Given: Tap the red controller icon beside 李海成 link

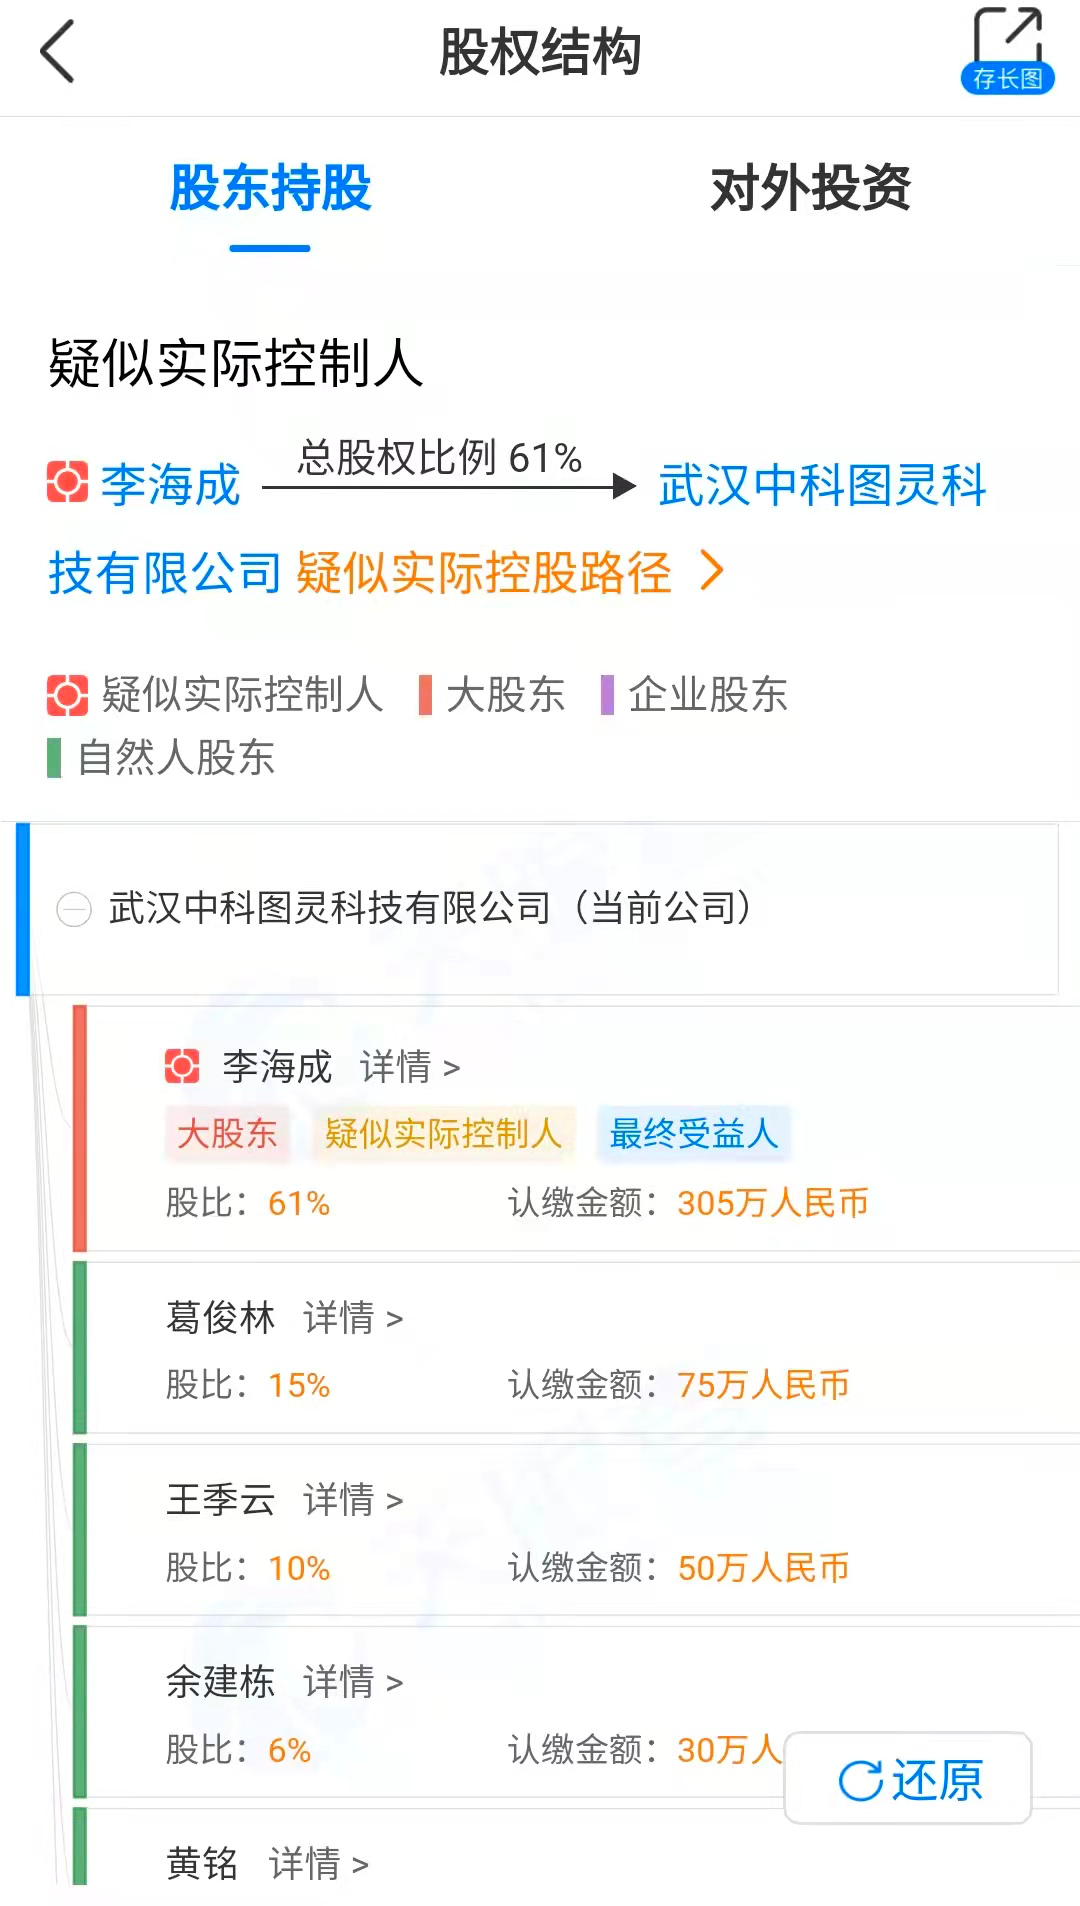Looking at the screenshot, I should pyautogui.click(x=67, y=482).
